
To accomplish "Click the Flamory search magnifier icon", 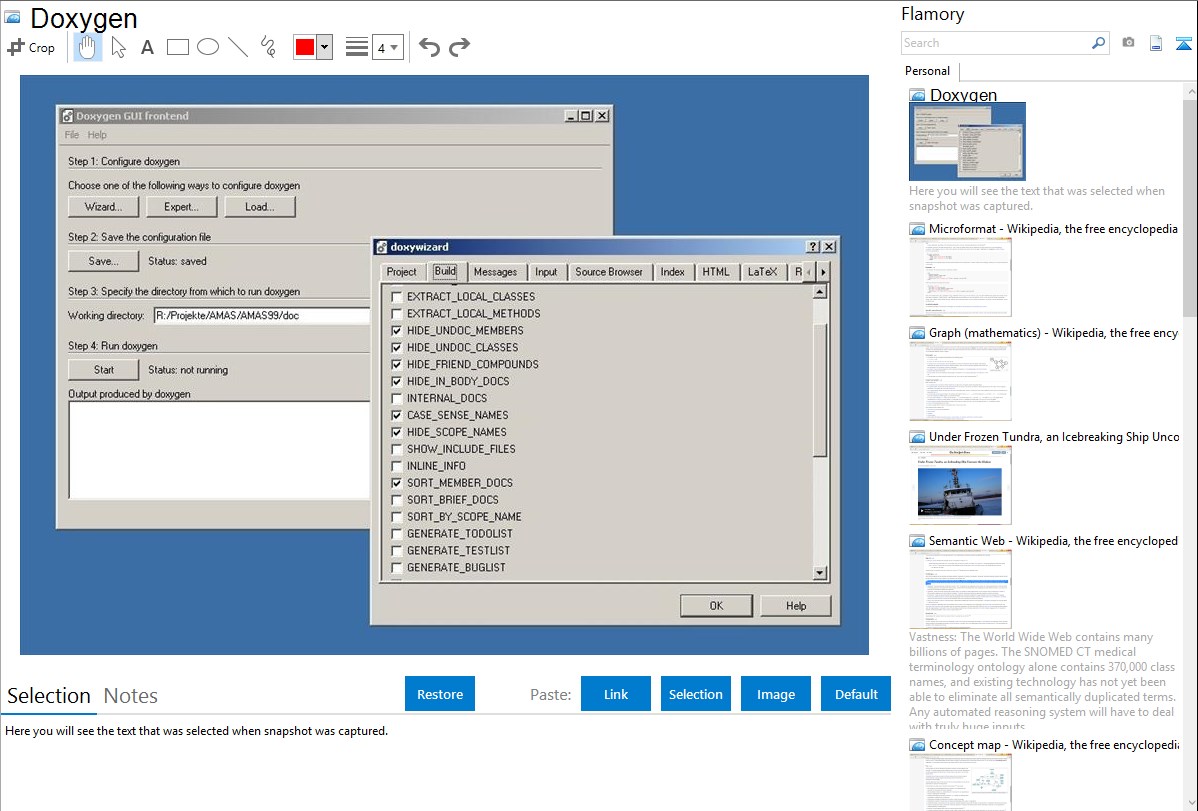I will 1098,43.
